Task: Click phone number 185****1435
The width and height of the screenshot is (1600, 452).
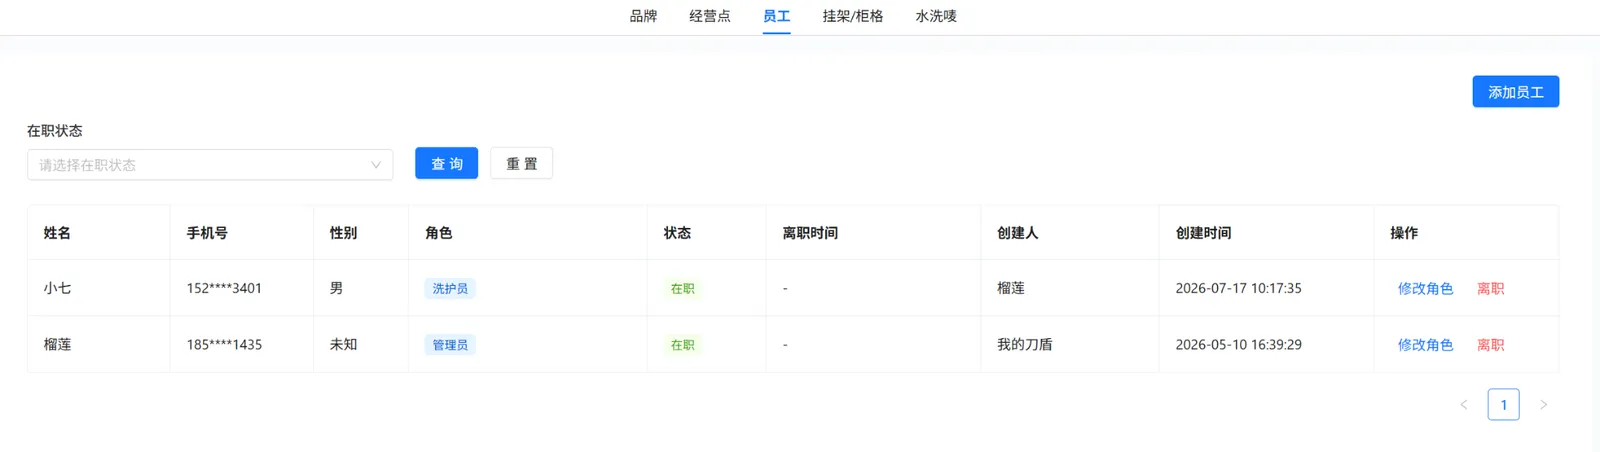Action: 224,344
